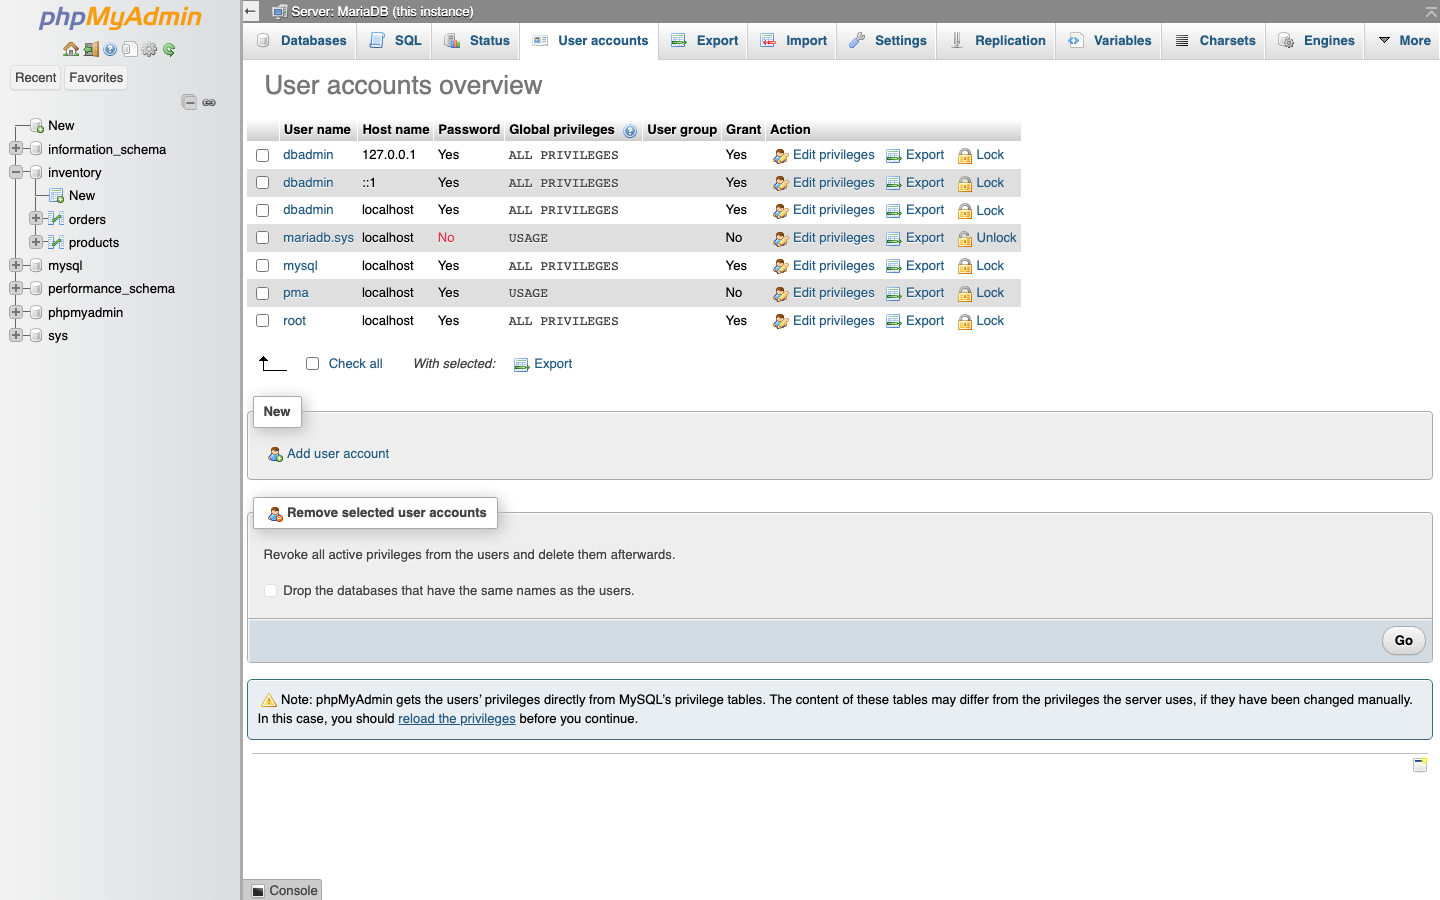The image size is (1440, 900).
Task: Tick the mysql user checkbox
Action: coord(263,266)
